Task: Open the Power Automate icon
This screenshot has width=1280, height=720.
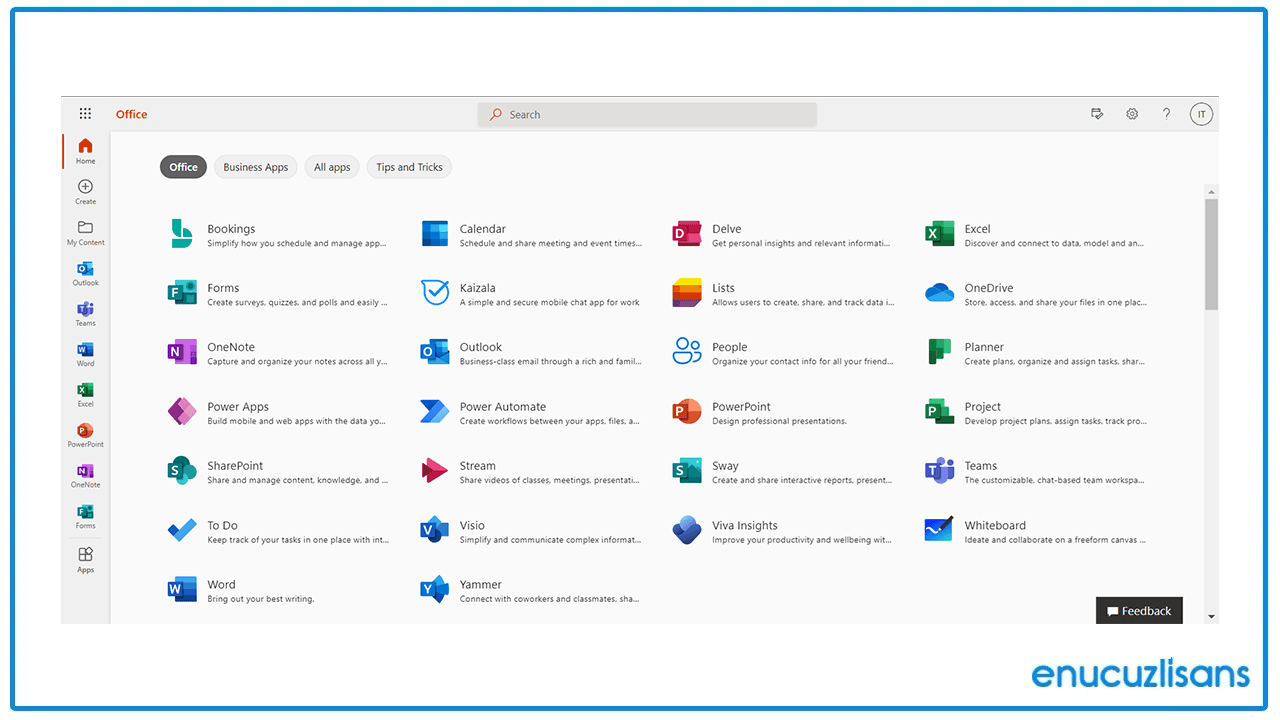Action: pos(435,412)
